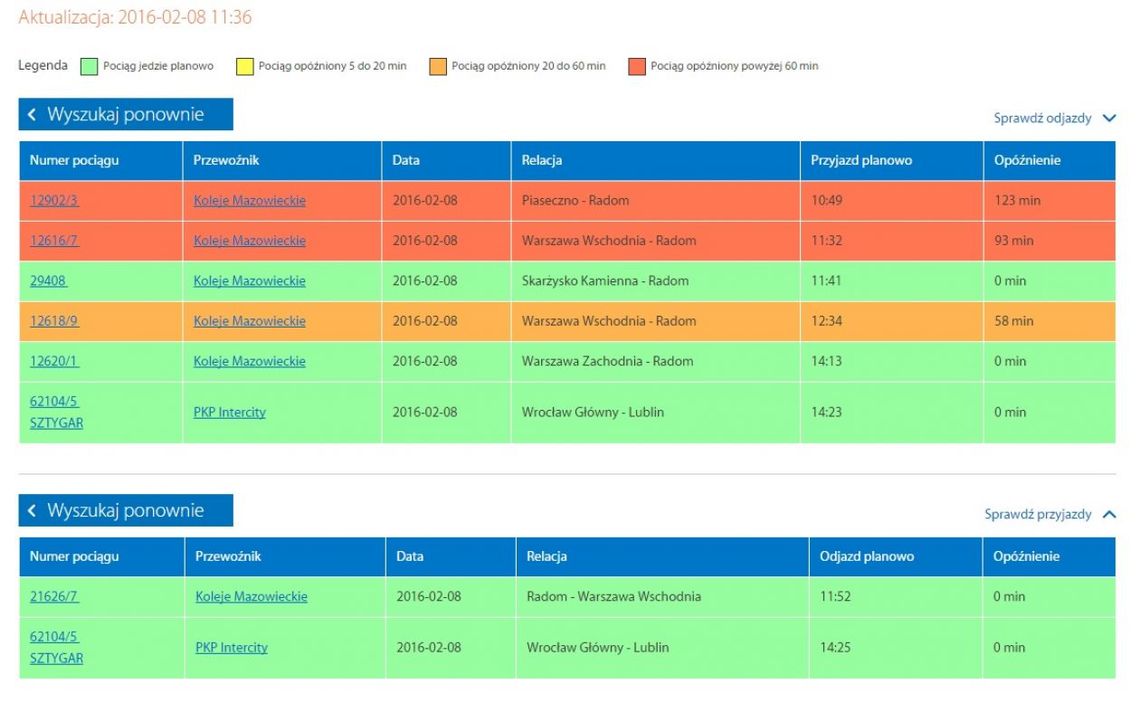Click the yellow 5 to 20 min delay swatch

pyautogui.click(x=244, y=67)
